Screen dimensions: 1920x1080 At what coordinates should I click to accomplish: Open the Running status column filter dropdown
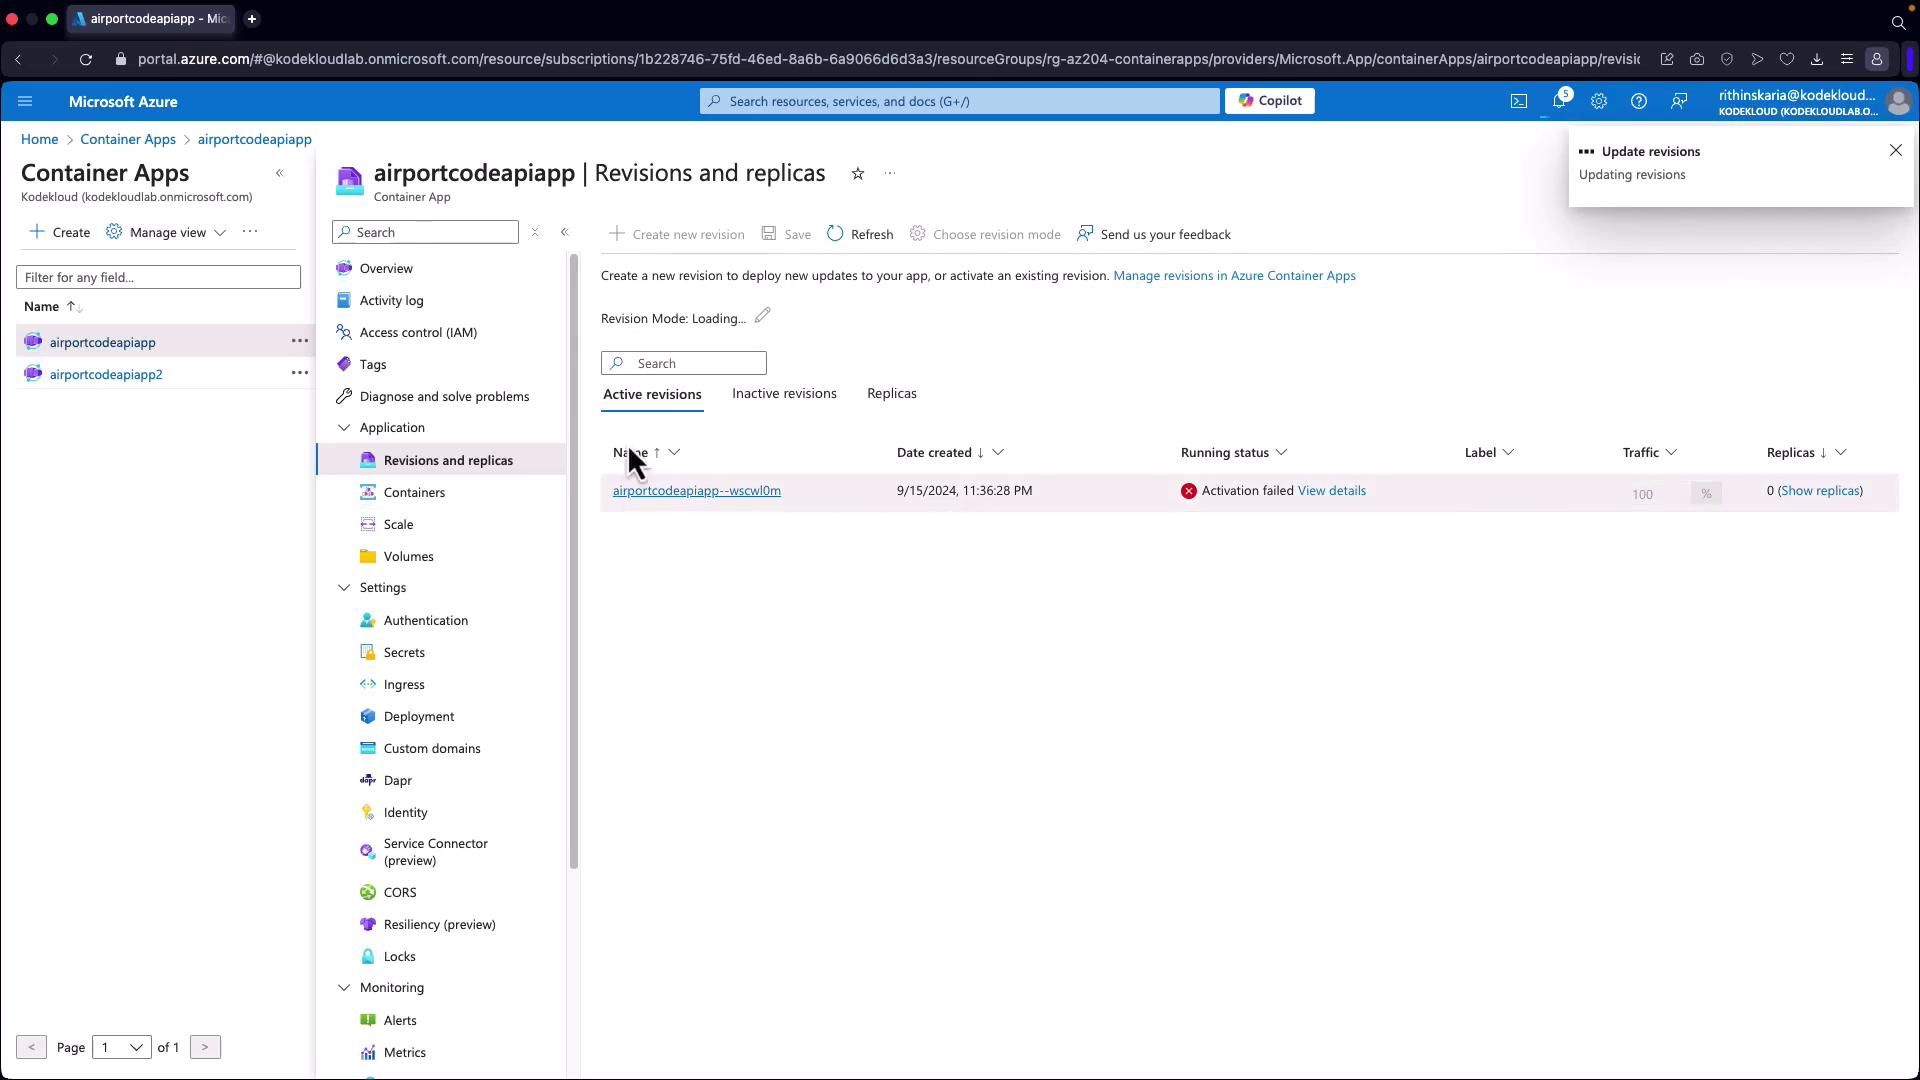(1281, 452)
